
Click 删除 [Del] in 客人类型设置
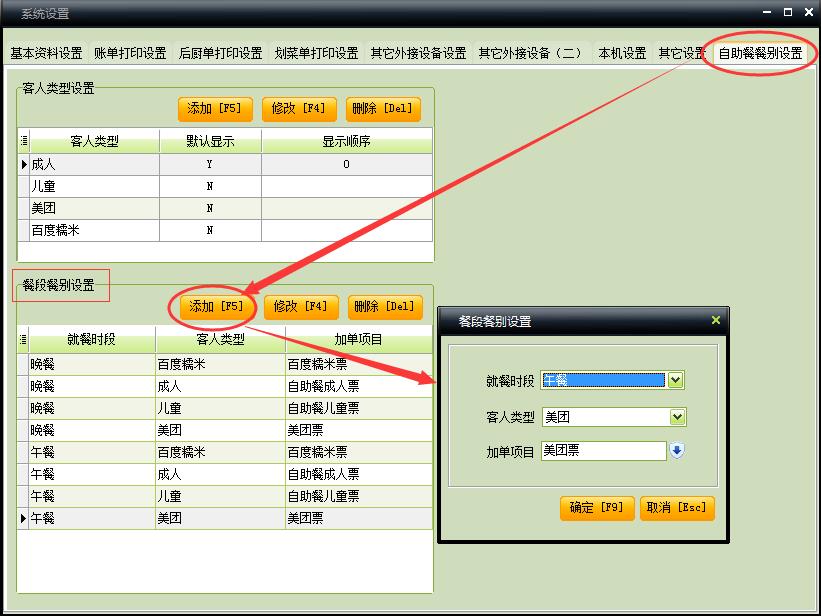383,109
